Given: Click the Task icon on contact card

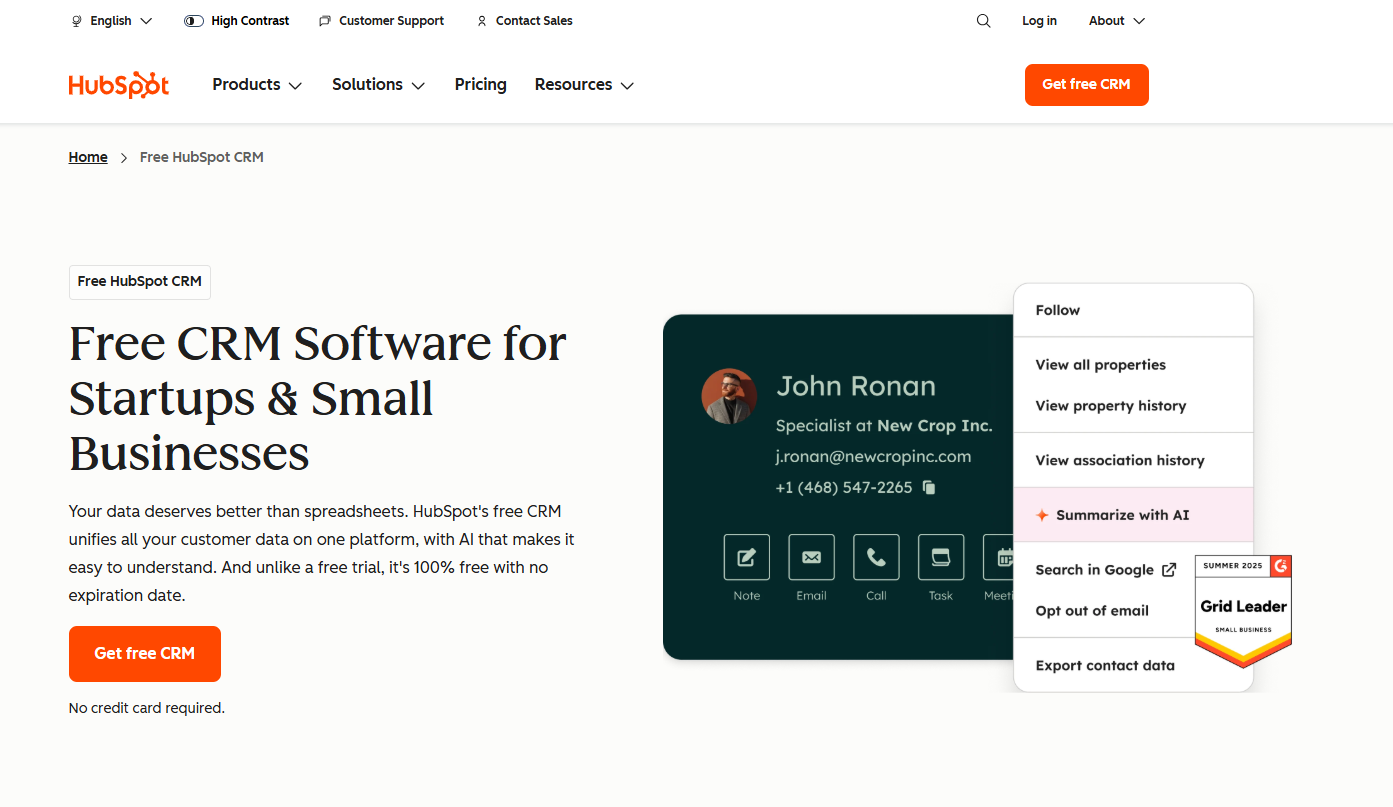Looking at the screenshot, I should point(940,557).
